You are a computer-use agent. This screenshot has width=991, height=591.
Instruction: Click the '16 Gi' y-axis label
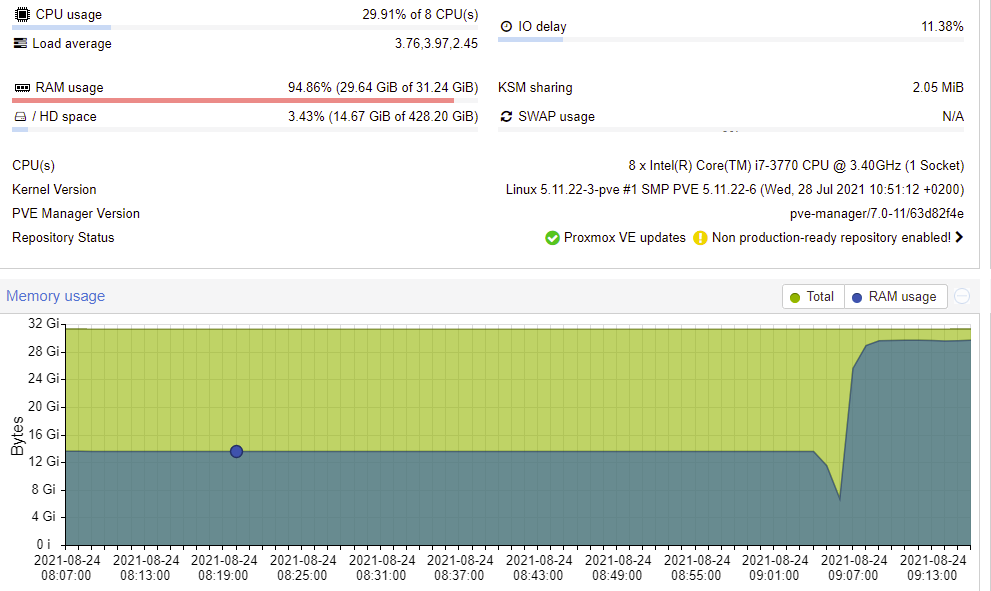point(44,434)
